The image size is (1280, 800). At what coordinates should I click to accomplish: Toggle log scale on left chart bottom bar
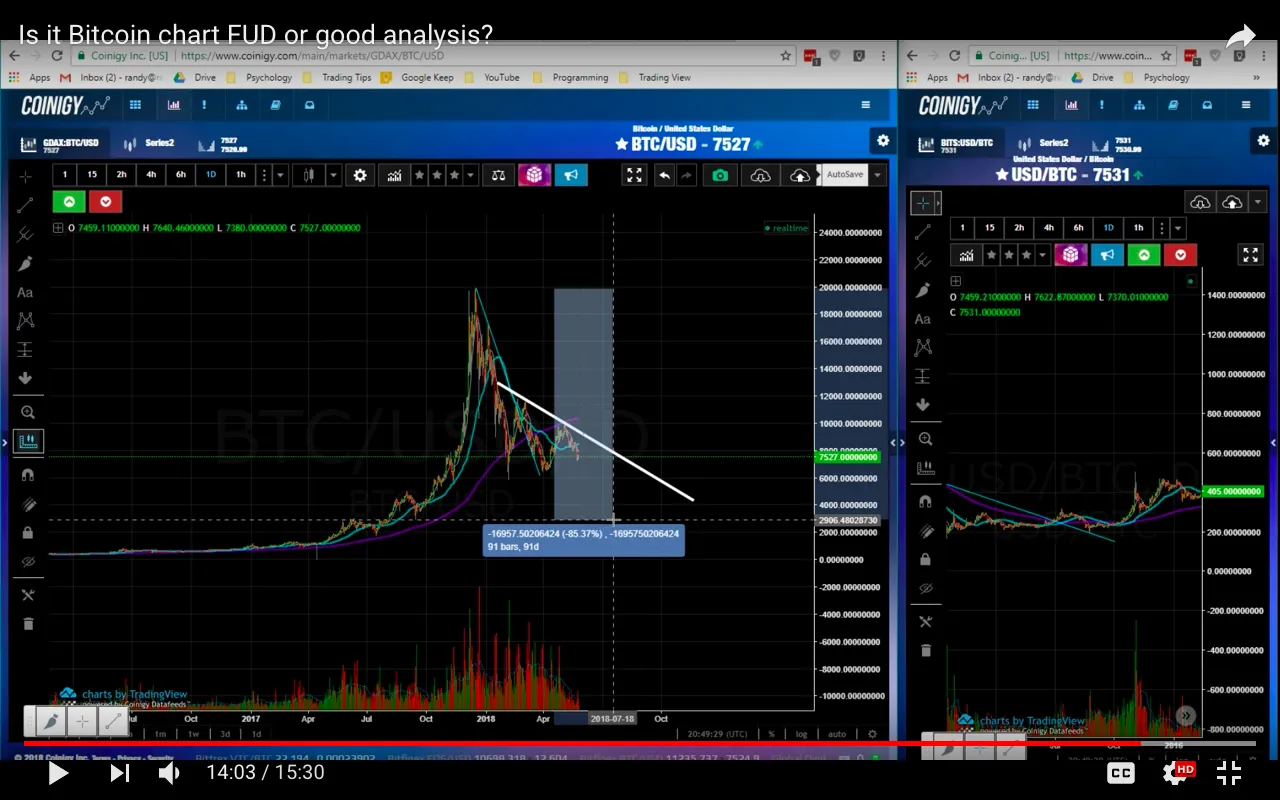click(x=802, y=734)
